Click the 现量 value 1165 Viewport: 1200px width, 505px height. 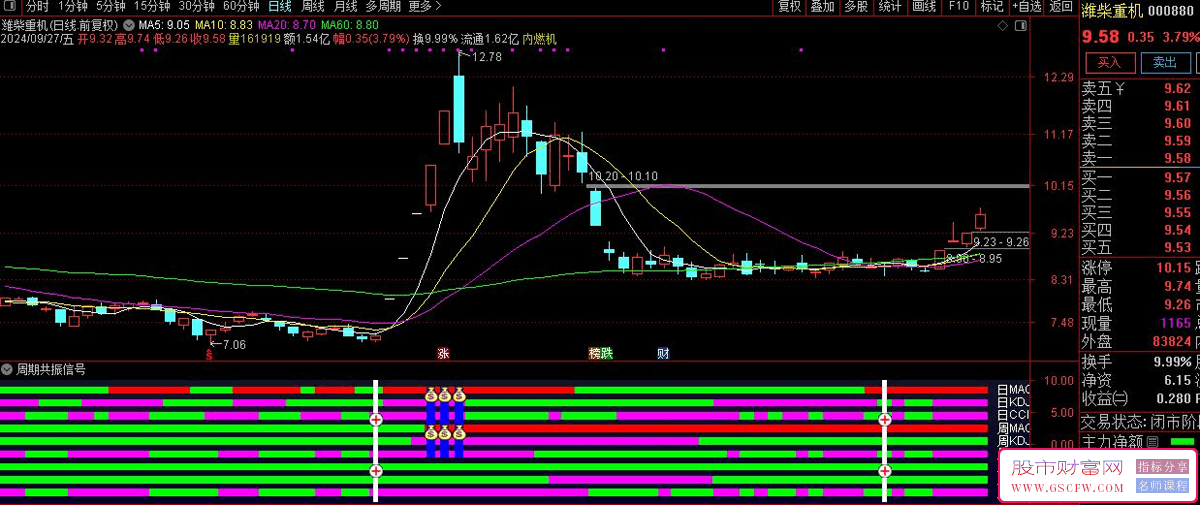click(x=1175, y=324)
